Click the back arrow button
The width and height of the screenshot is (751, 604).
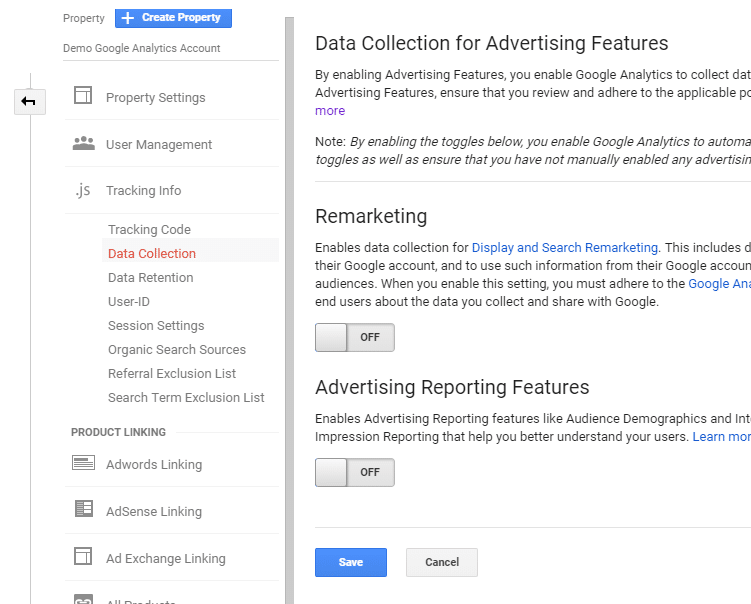click(x=30, y=102)
